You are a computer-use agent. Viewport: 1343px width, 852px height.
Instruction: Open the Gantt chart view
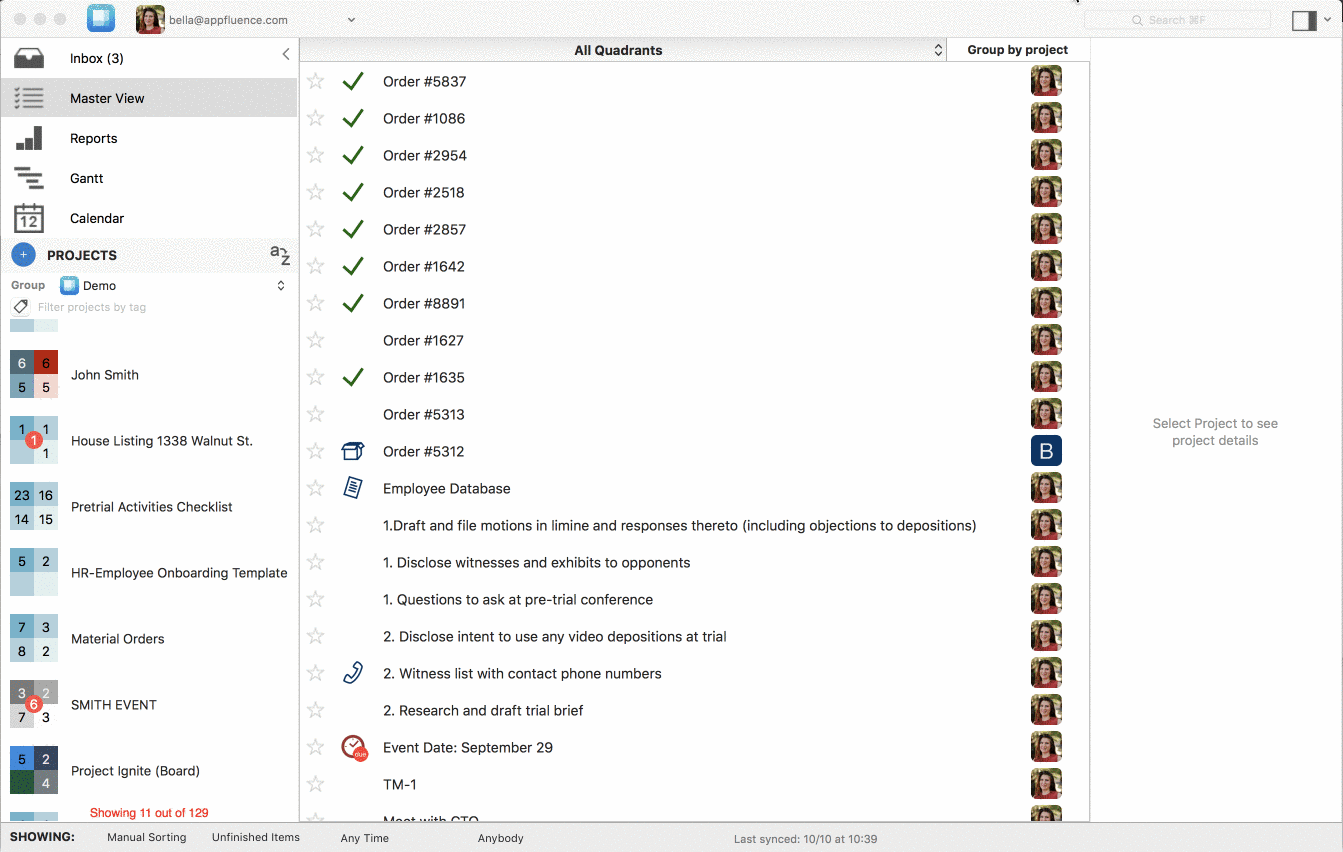pos(85,178)
